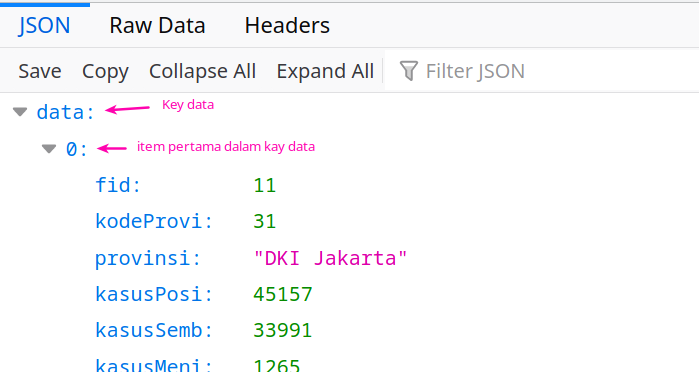Click the "DKI Jakarta" string value

pyautogui.click(x=330, y=258)
